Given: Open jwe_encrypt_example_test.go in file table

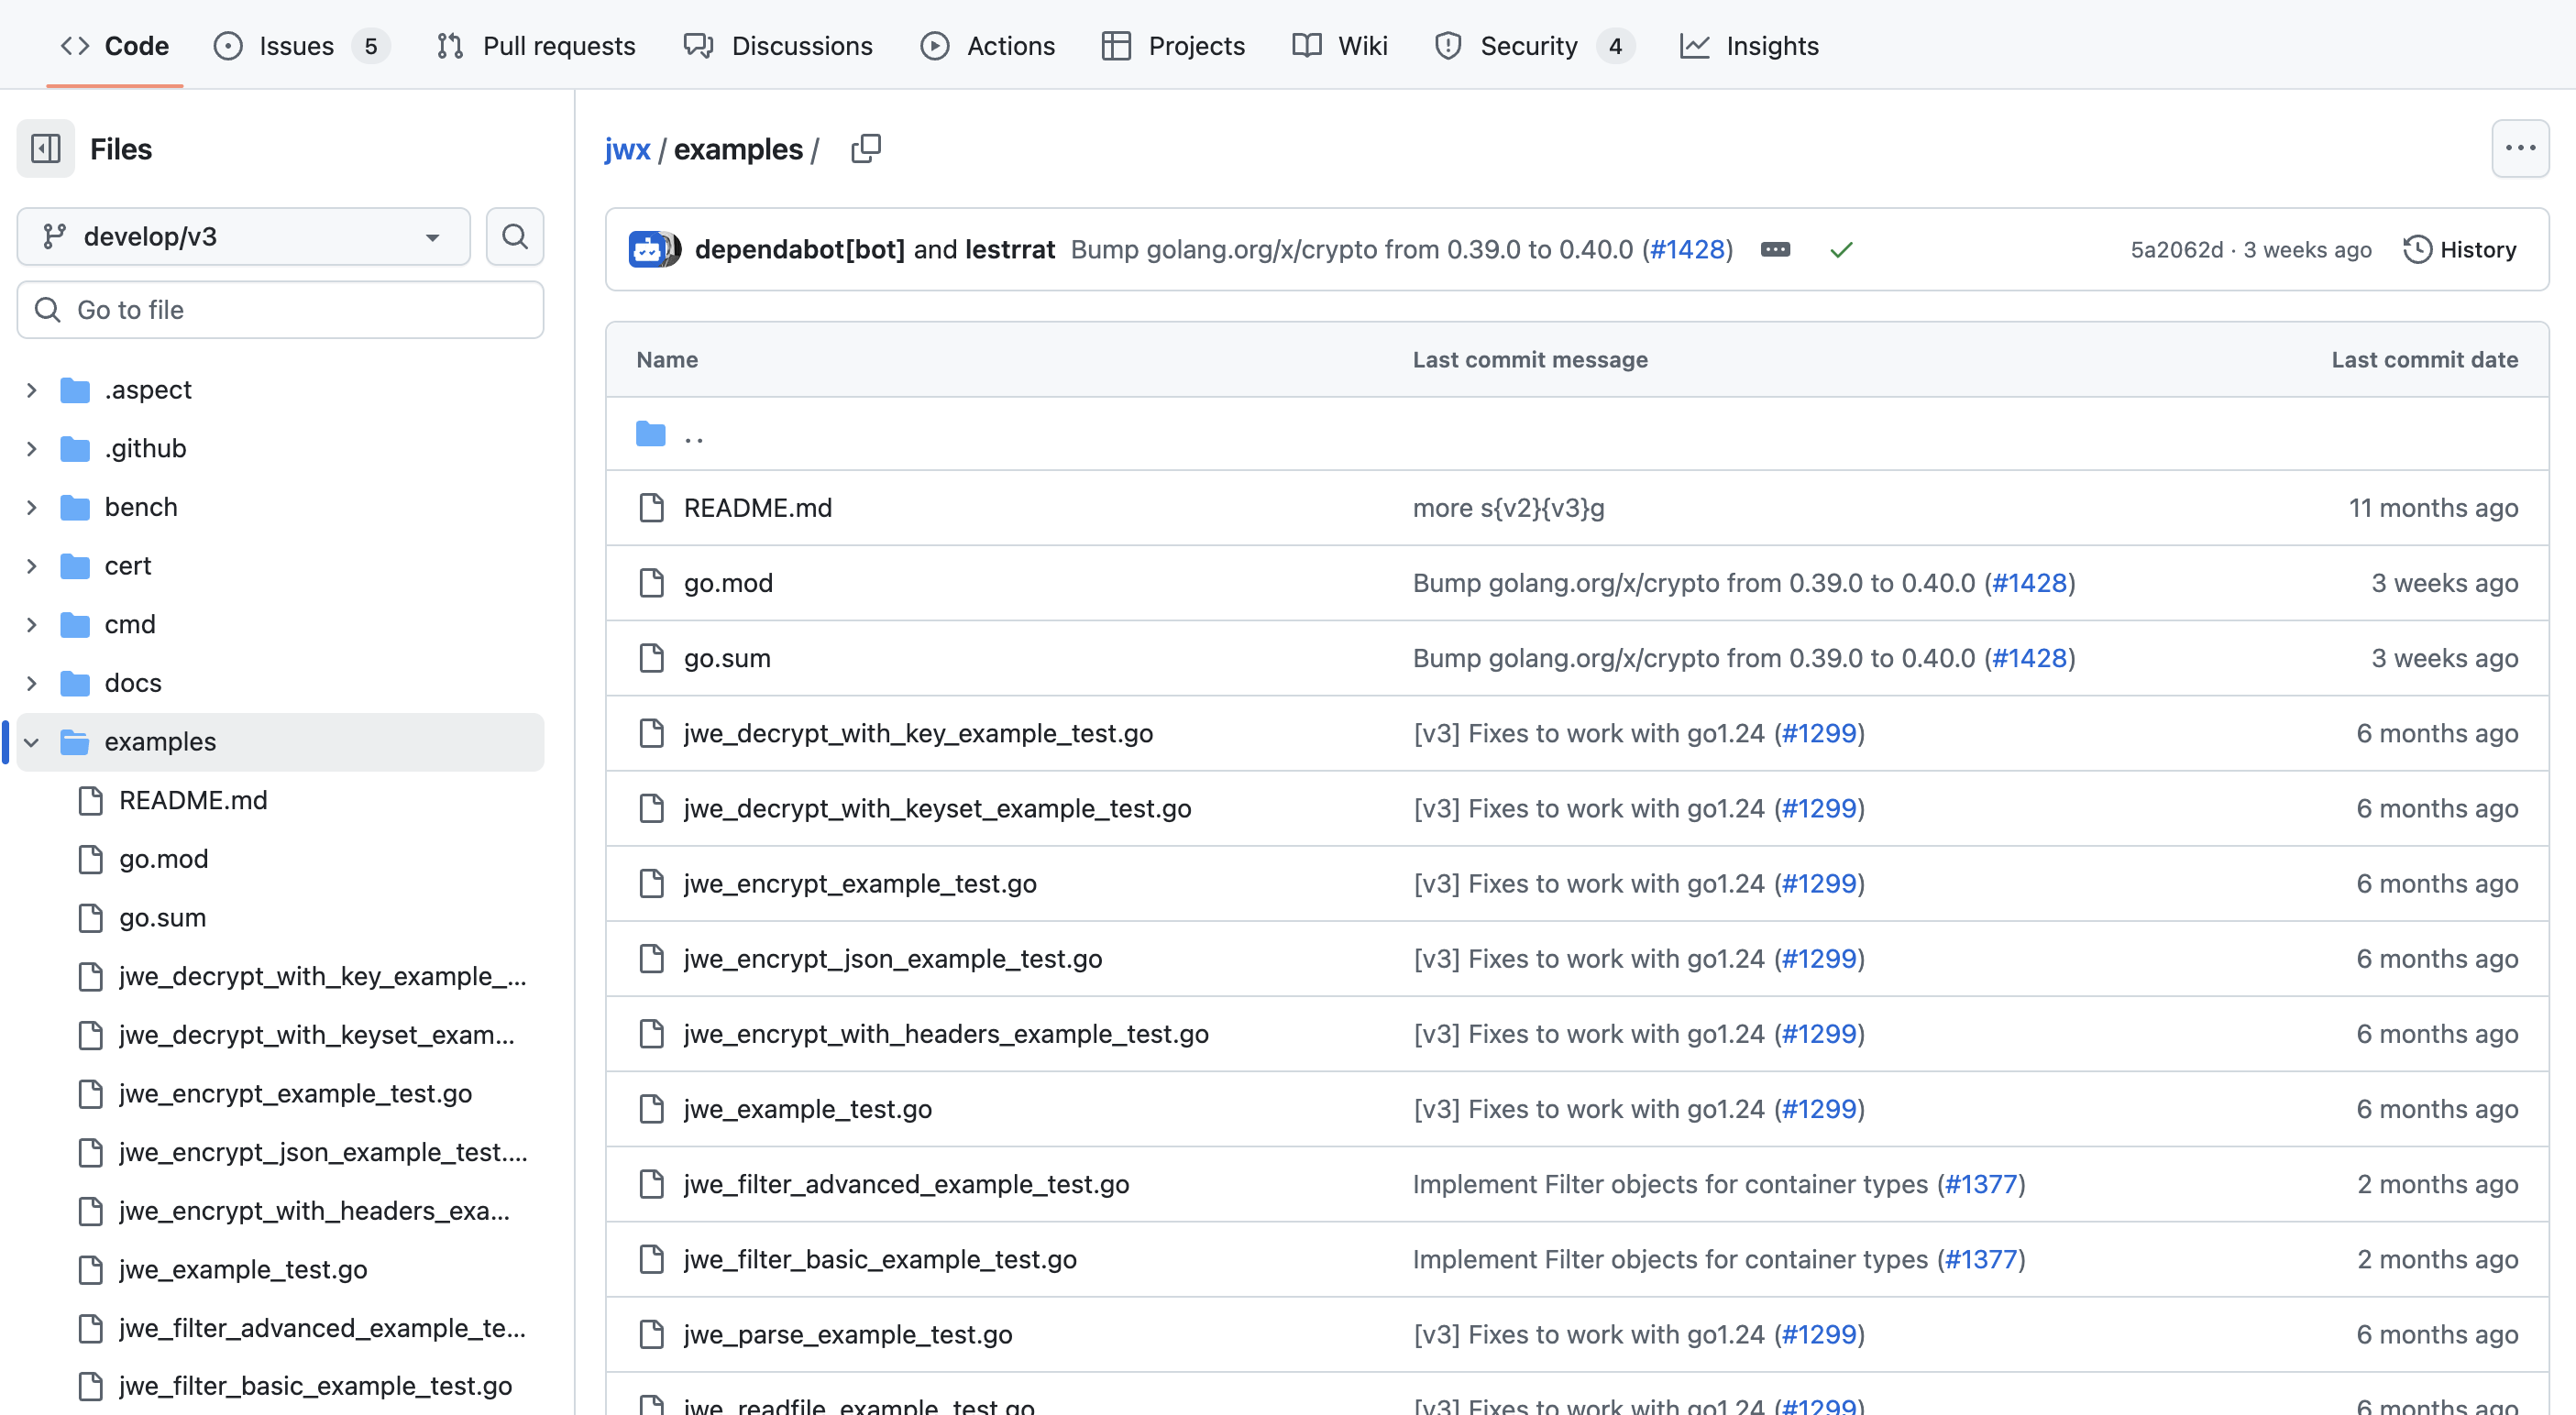Looking at the screenshot, I should coord(860,884).
